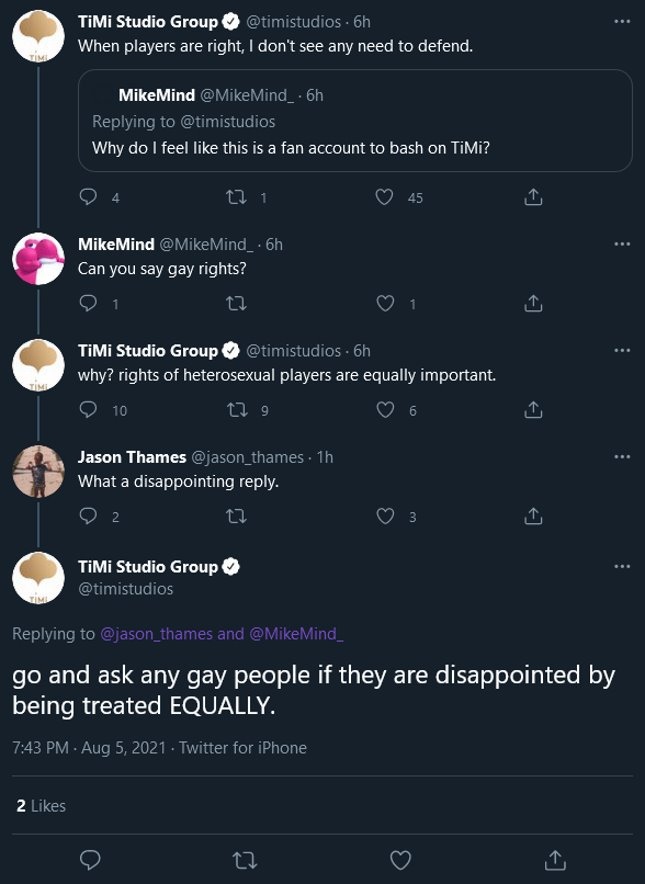Like Jason Thames' 'disappointing reply' tweet

[x=385, y=516]
